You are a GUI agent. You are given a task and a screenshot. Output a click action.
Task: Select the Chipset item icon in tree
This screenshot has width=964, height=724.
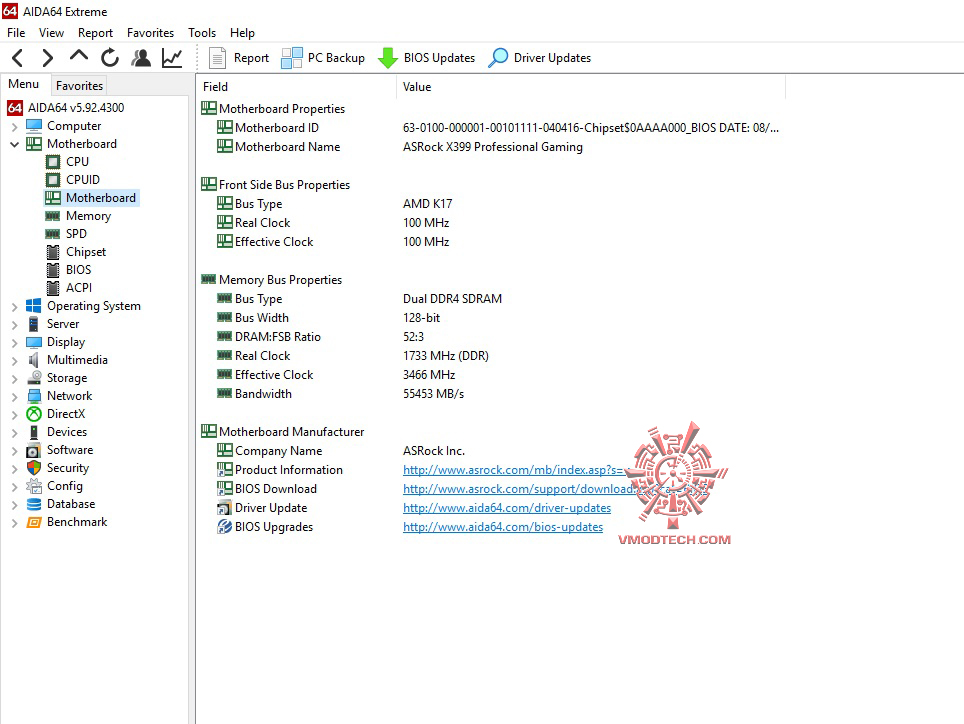coord(53,251)
